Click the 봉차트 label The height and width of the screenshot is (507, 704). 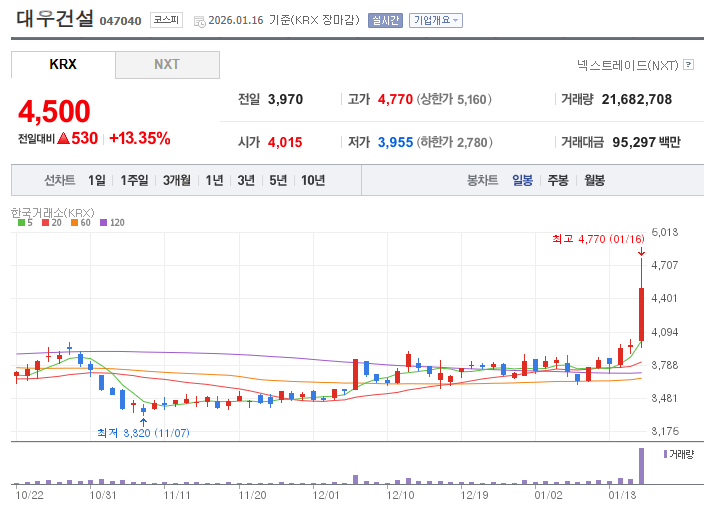coord(483,180)
